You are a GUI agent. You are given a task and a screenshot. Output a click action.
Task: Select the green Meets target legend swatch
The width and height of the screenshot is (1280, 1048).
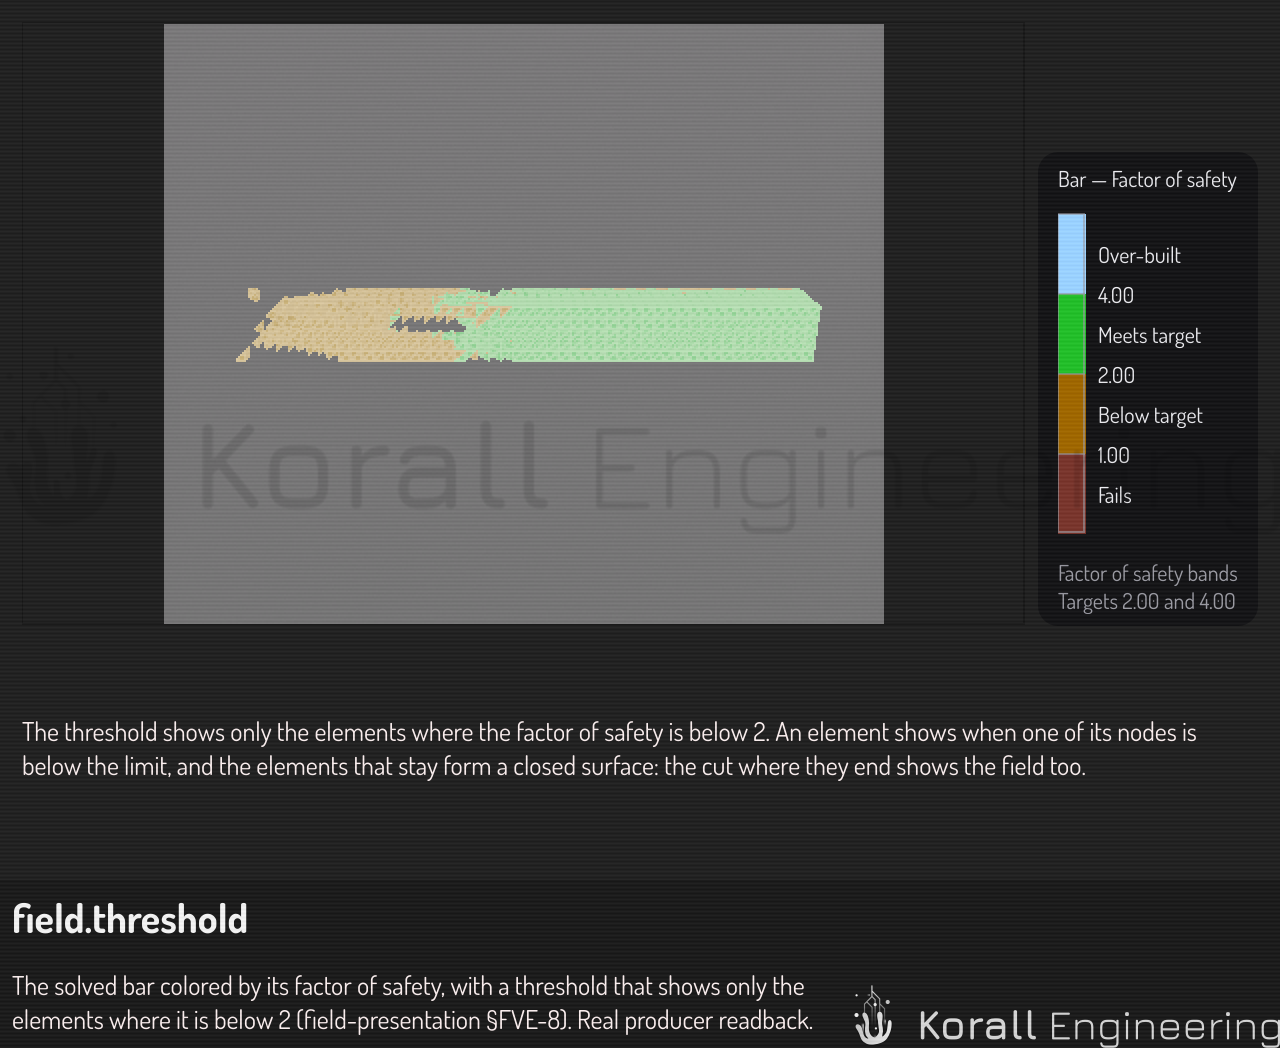coord(1071,334)
